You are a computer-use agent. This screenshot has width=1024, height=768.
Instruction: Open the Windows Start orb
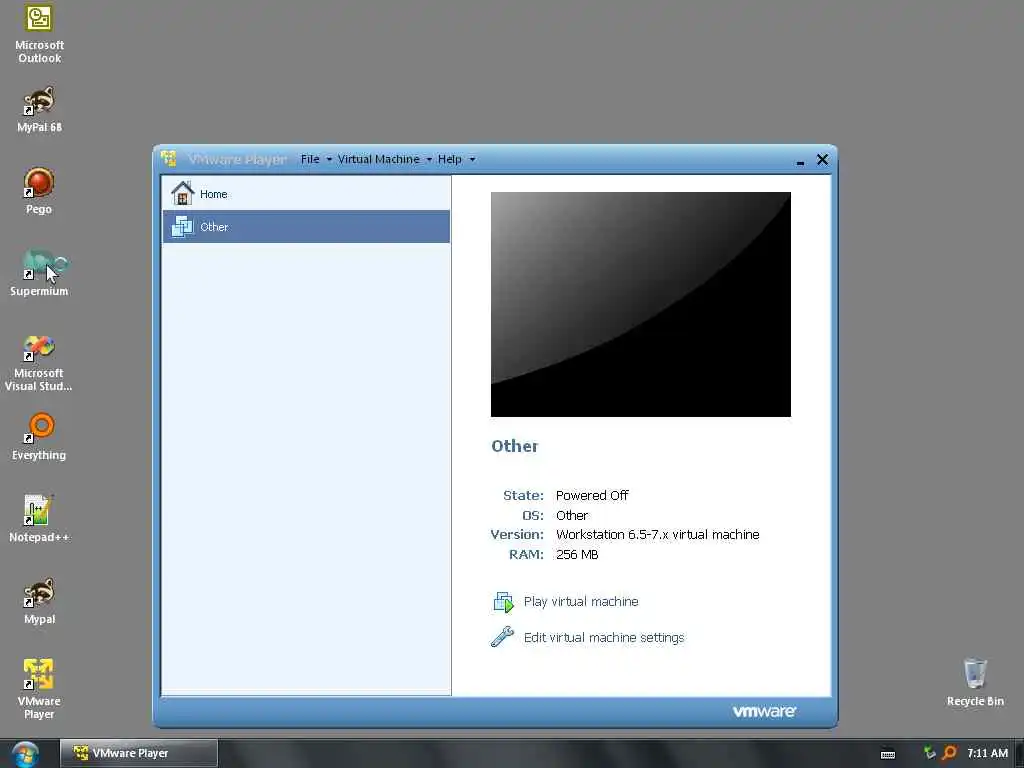[x=25, y=753]
